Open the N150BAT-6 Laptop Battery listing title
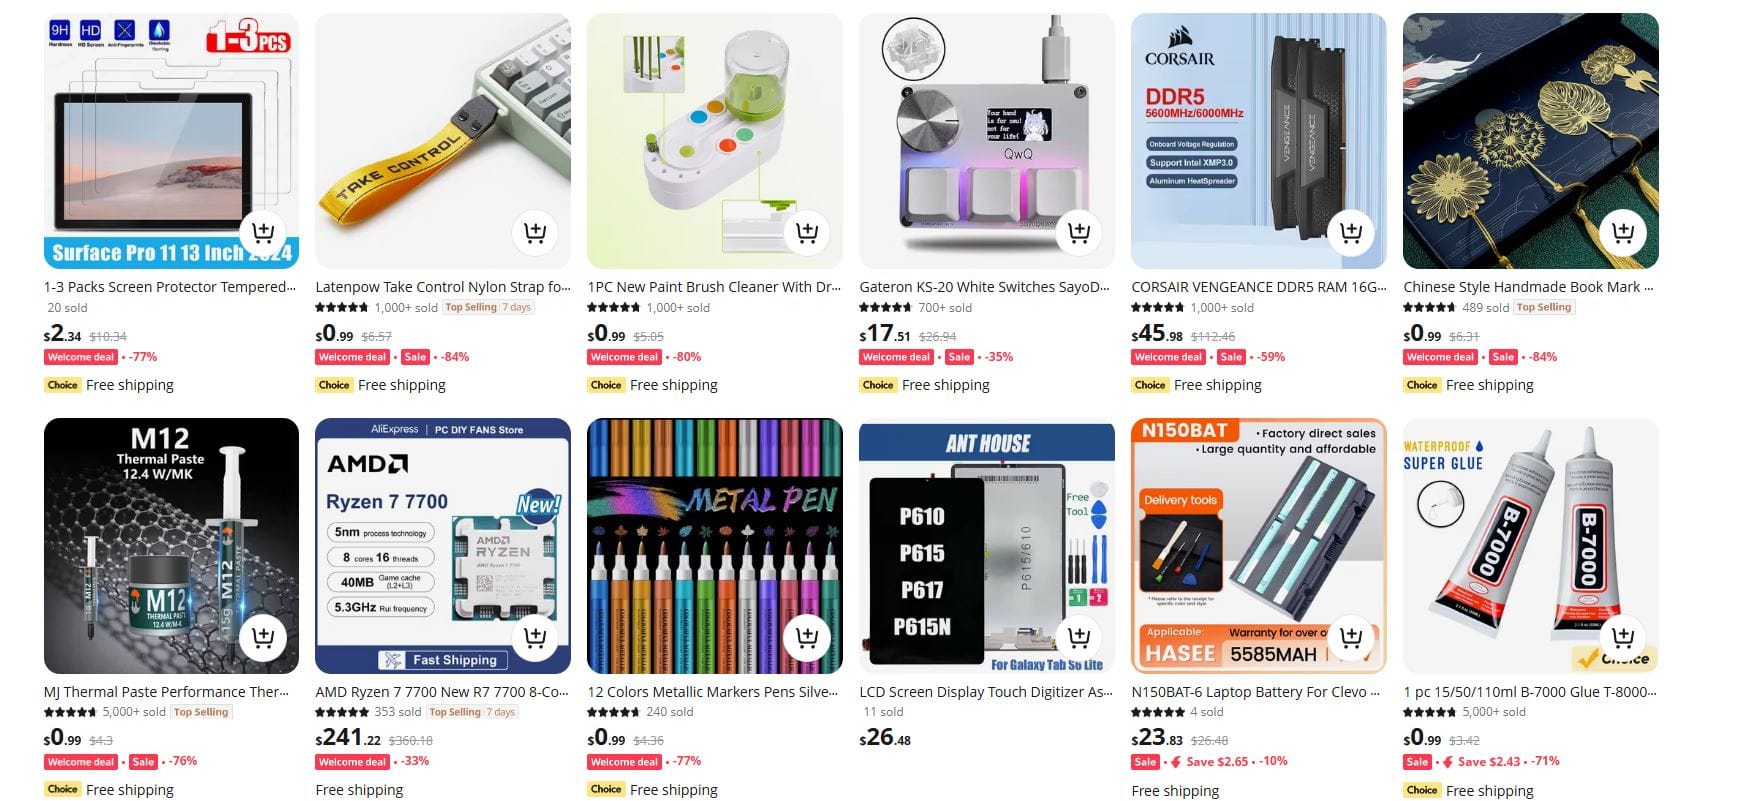Screen dimensions: 1742x801 point(1255,691)
